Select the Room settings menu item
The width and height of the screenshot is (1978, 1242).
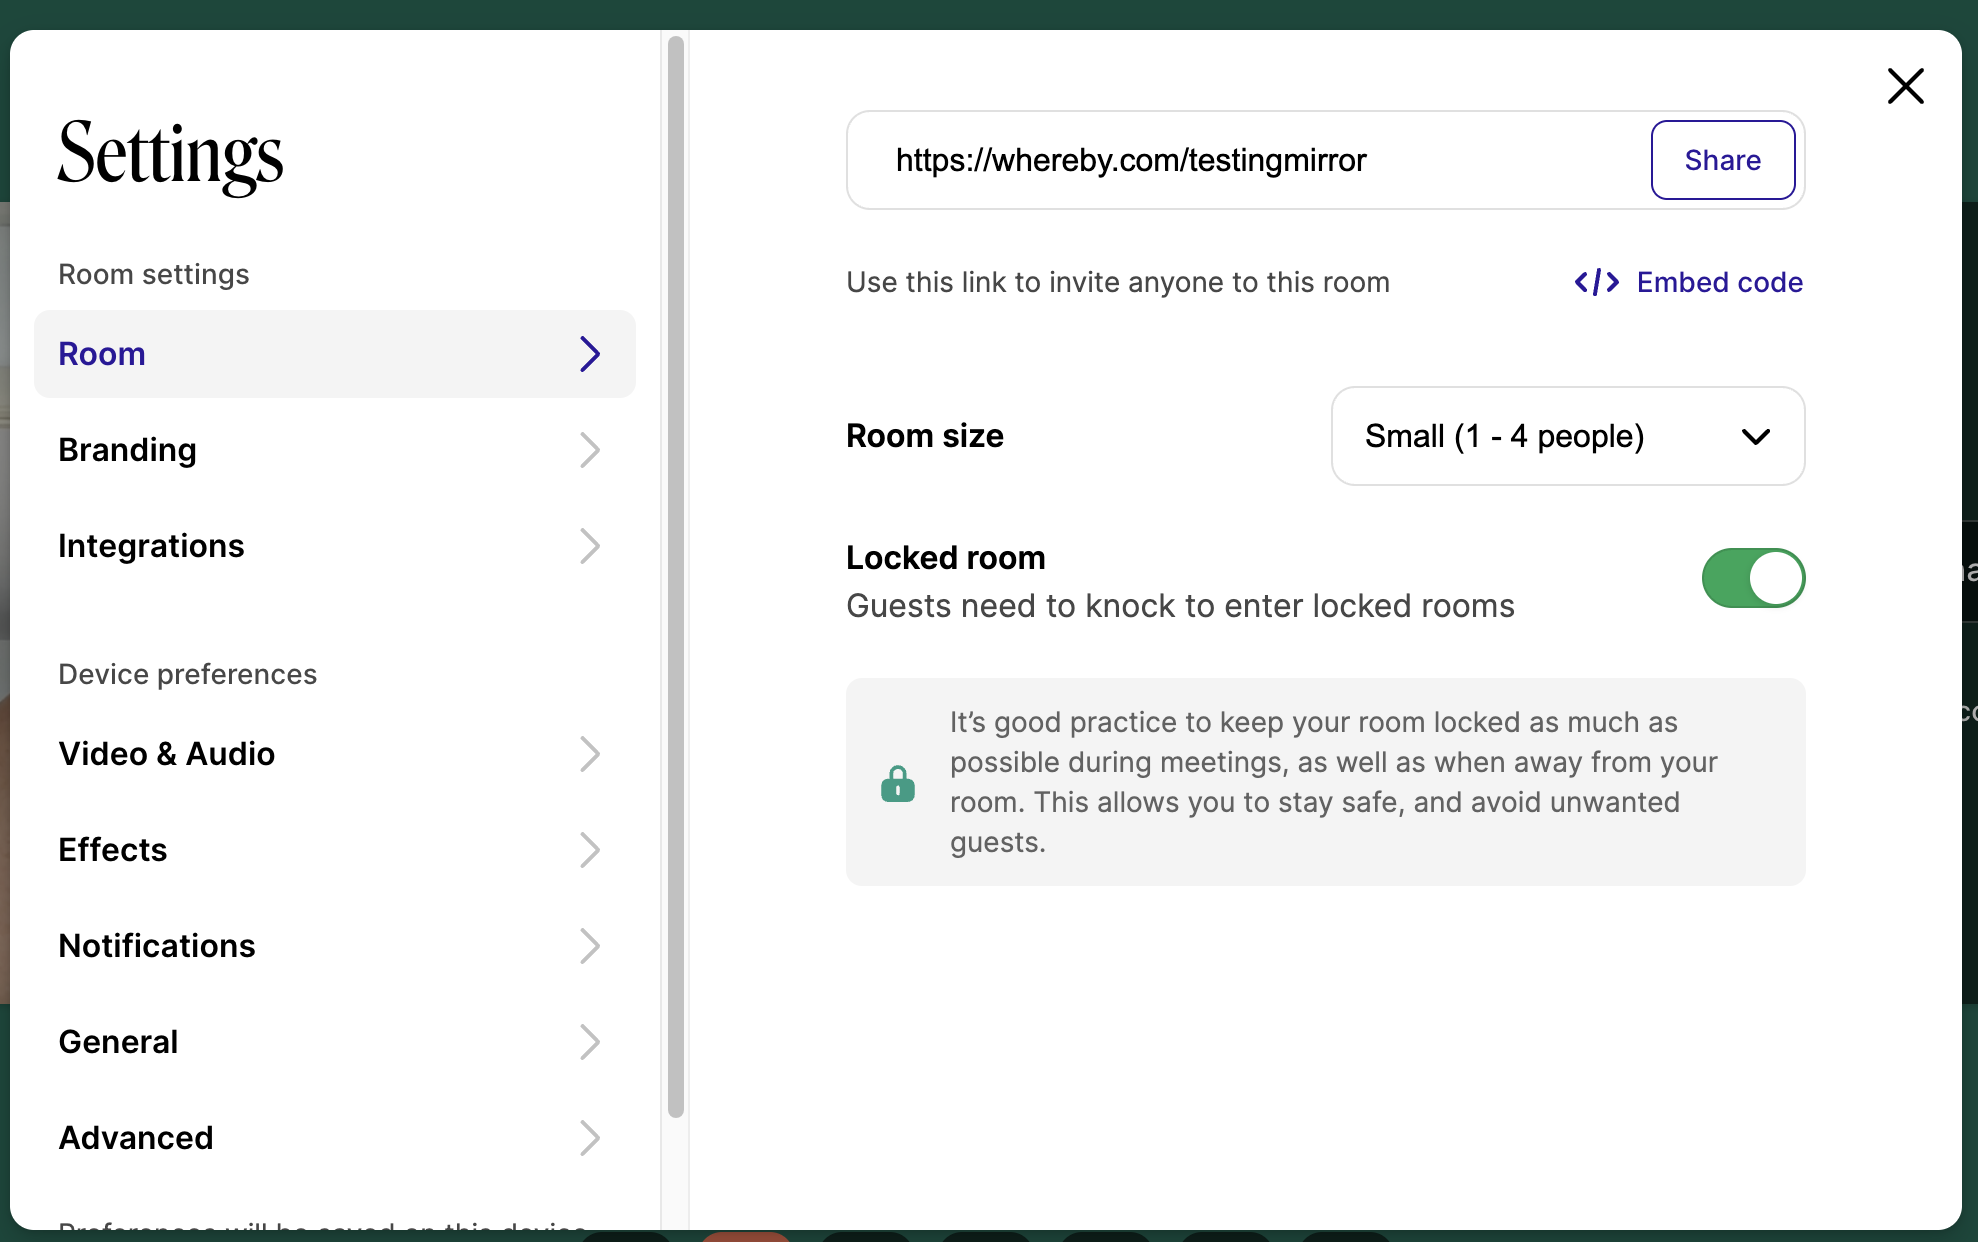[334, 354]
